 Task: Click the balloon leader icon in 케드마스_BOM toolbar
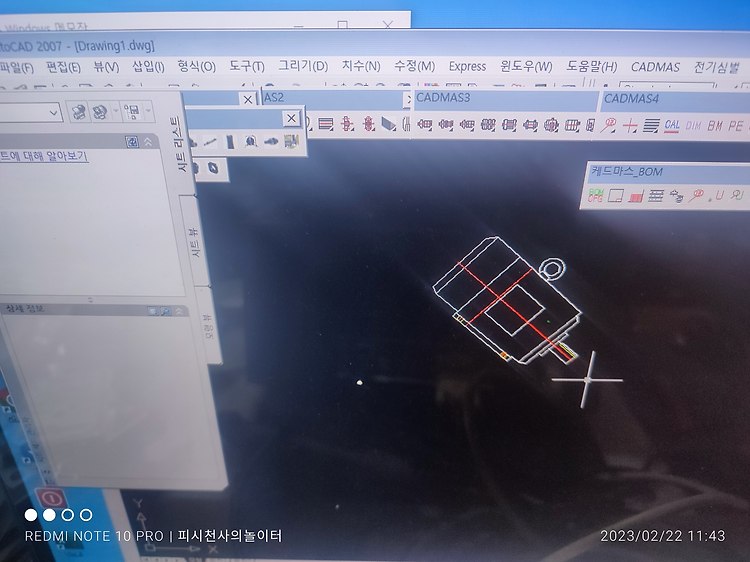point(696,195)
